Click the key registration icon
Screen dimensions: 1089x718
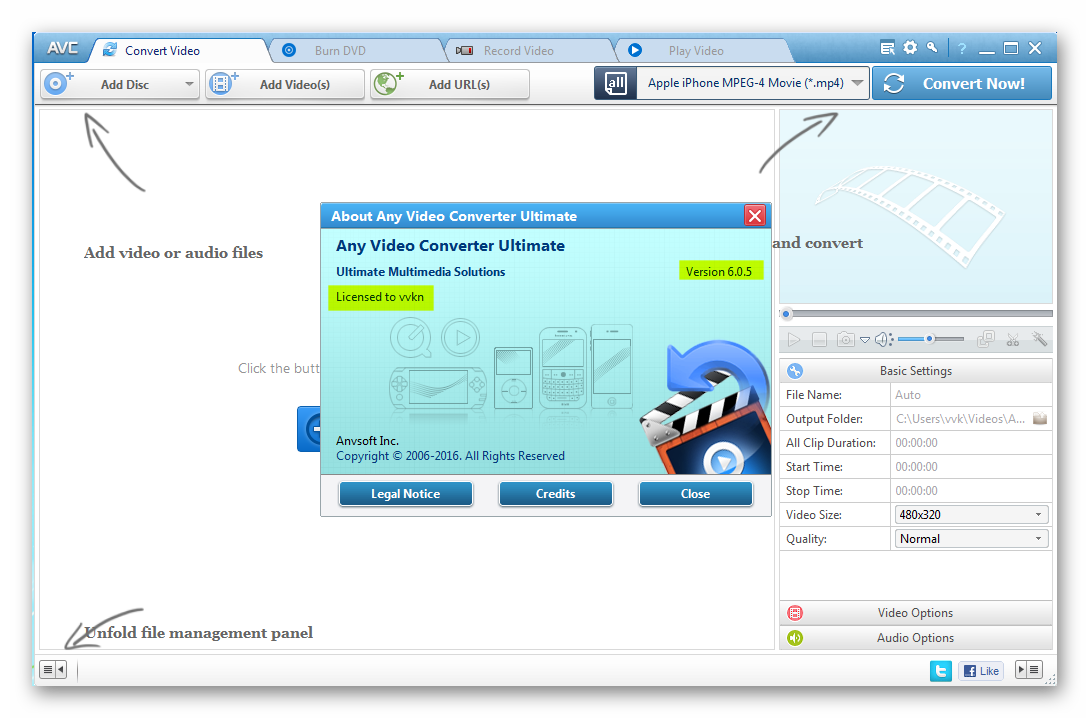(932, 48)
